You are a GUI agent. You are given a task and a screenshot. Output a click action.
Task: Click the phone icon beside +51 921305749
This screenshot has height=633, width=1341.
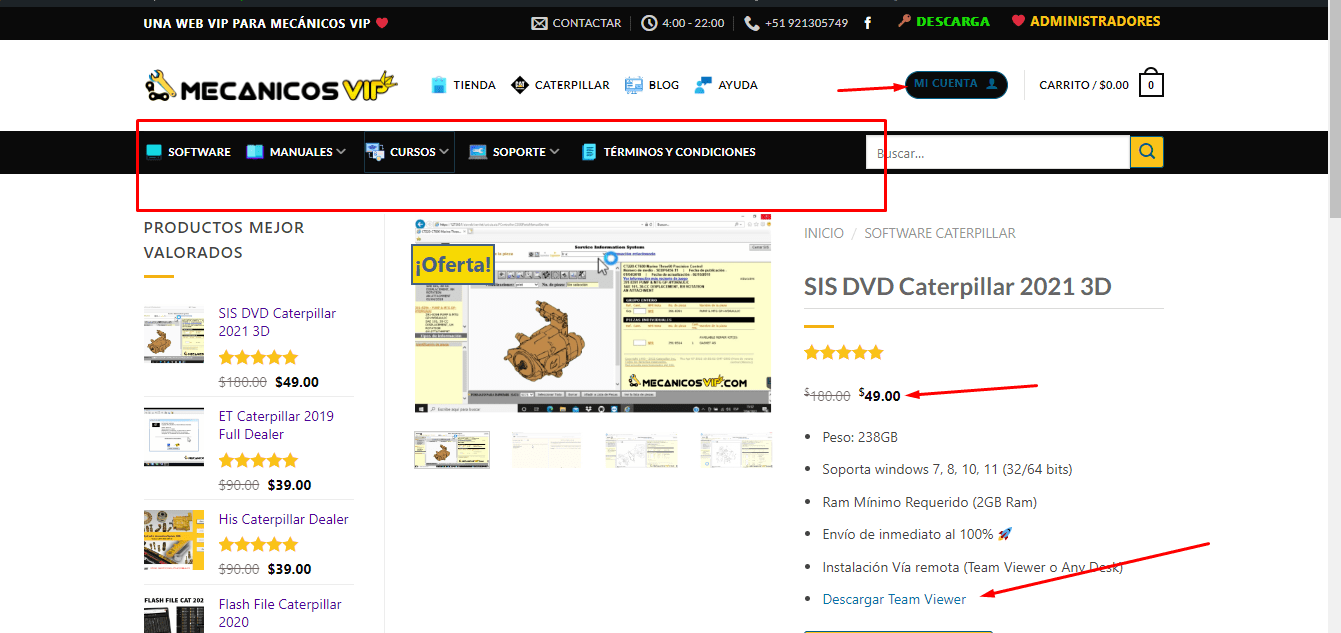[x=751, y=23]
